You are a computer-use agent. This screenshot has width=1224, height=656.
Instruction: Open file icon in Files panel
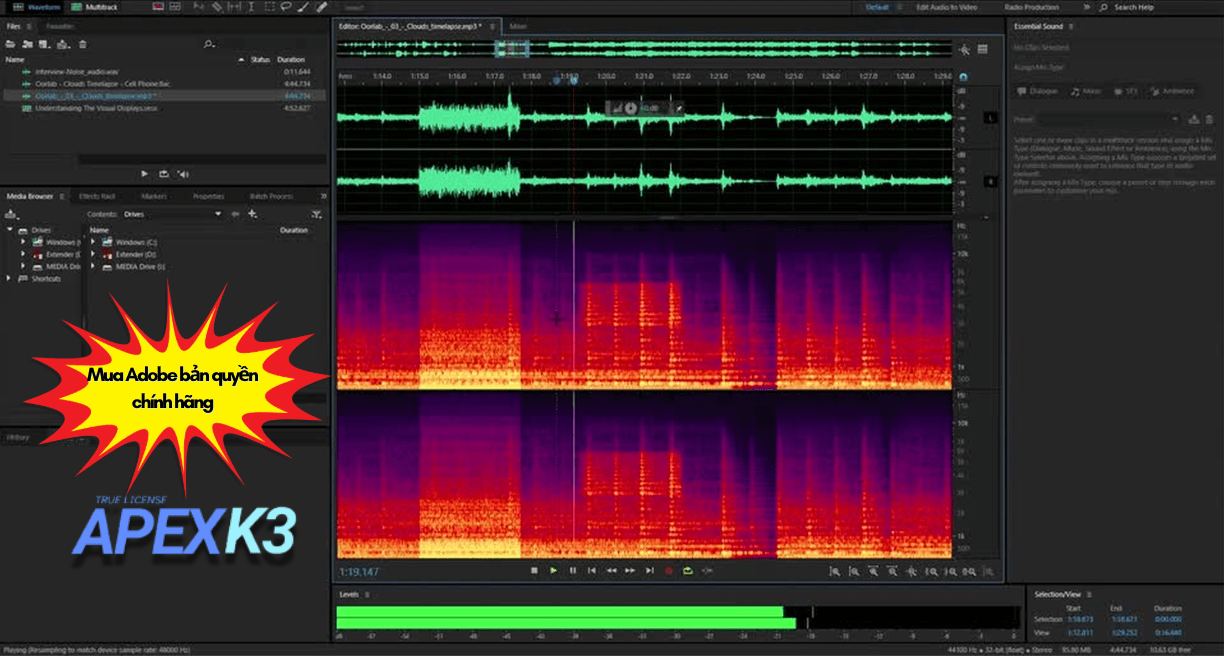[x=10, y=44]
